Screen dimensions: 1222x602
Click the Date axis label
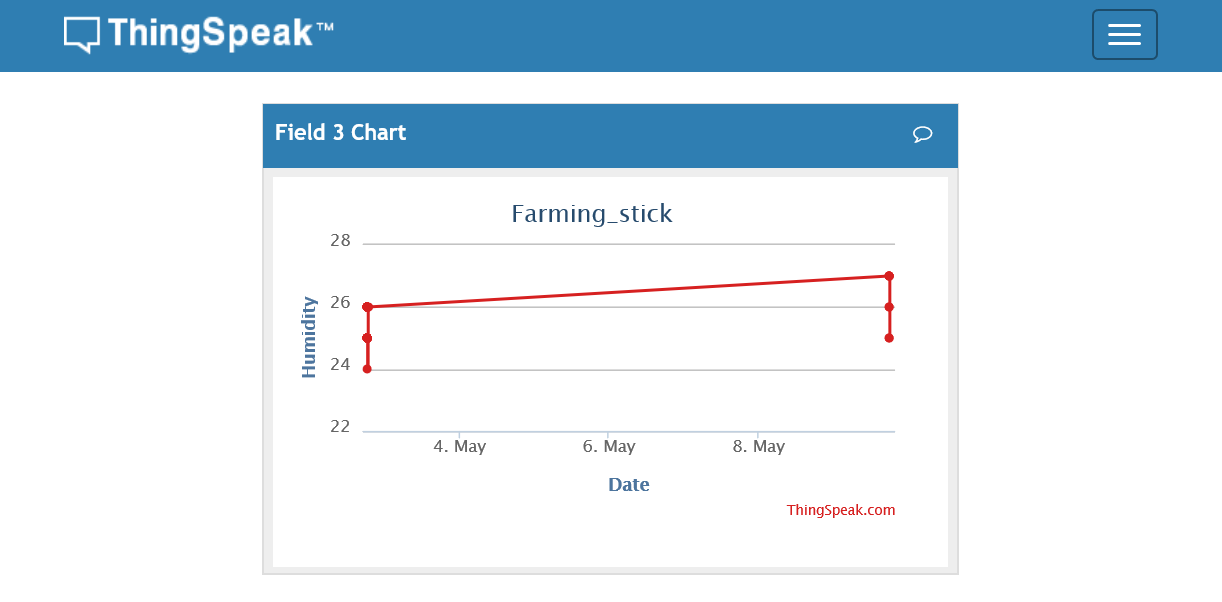point(628,484)
